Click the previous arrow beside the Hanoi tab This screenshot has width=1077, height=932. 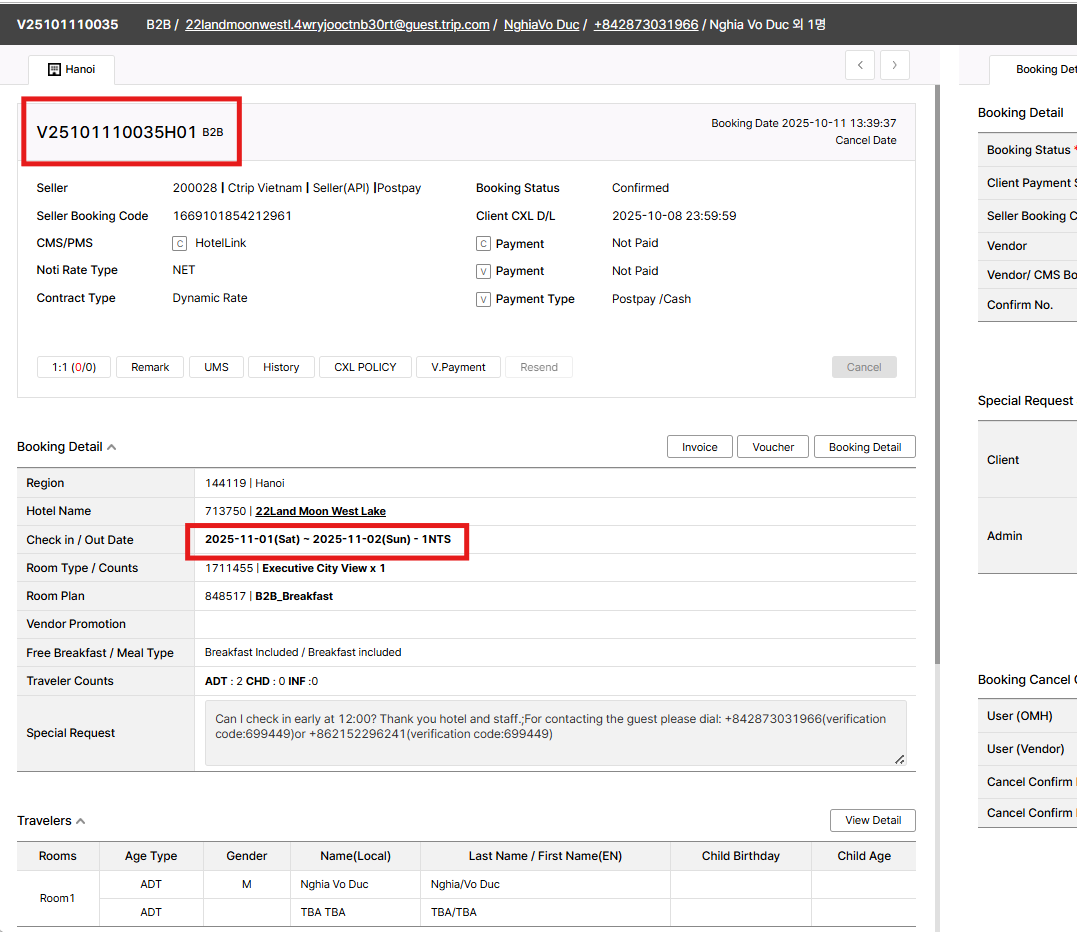pyautogui.click(x=860, y=65)
